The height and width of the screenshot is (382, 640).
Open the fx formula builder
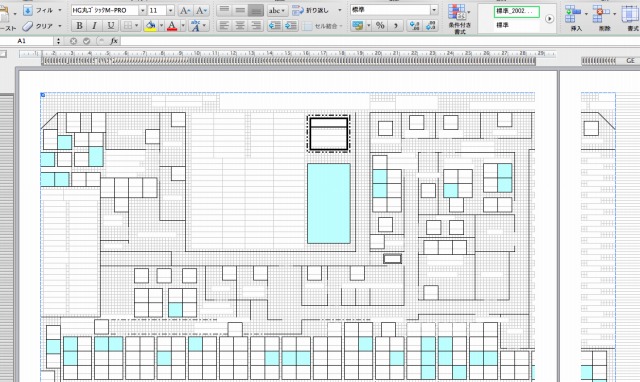(x=114, y=41)
